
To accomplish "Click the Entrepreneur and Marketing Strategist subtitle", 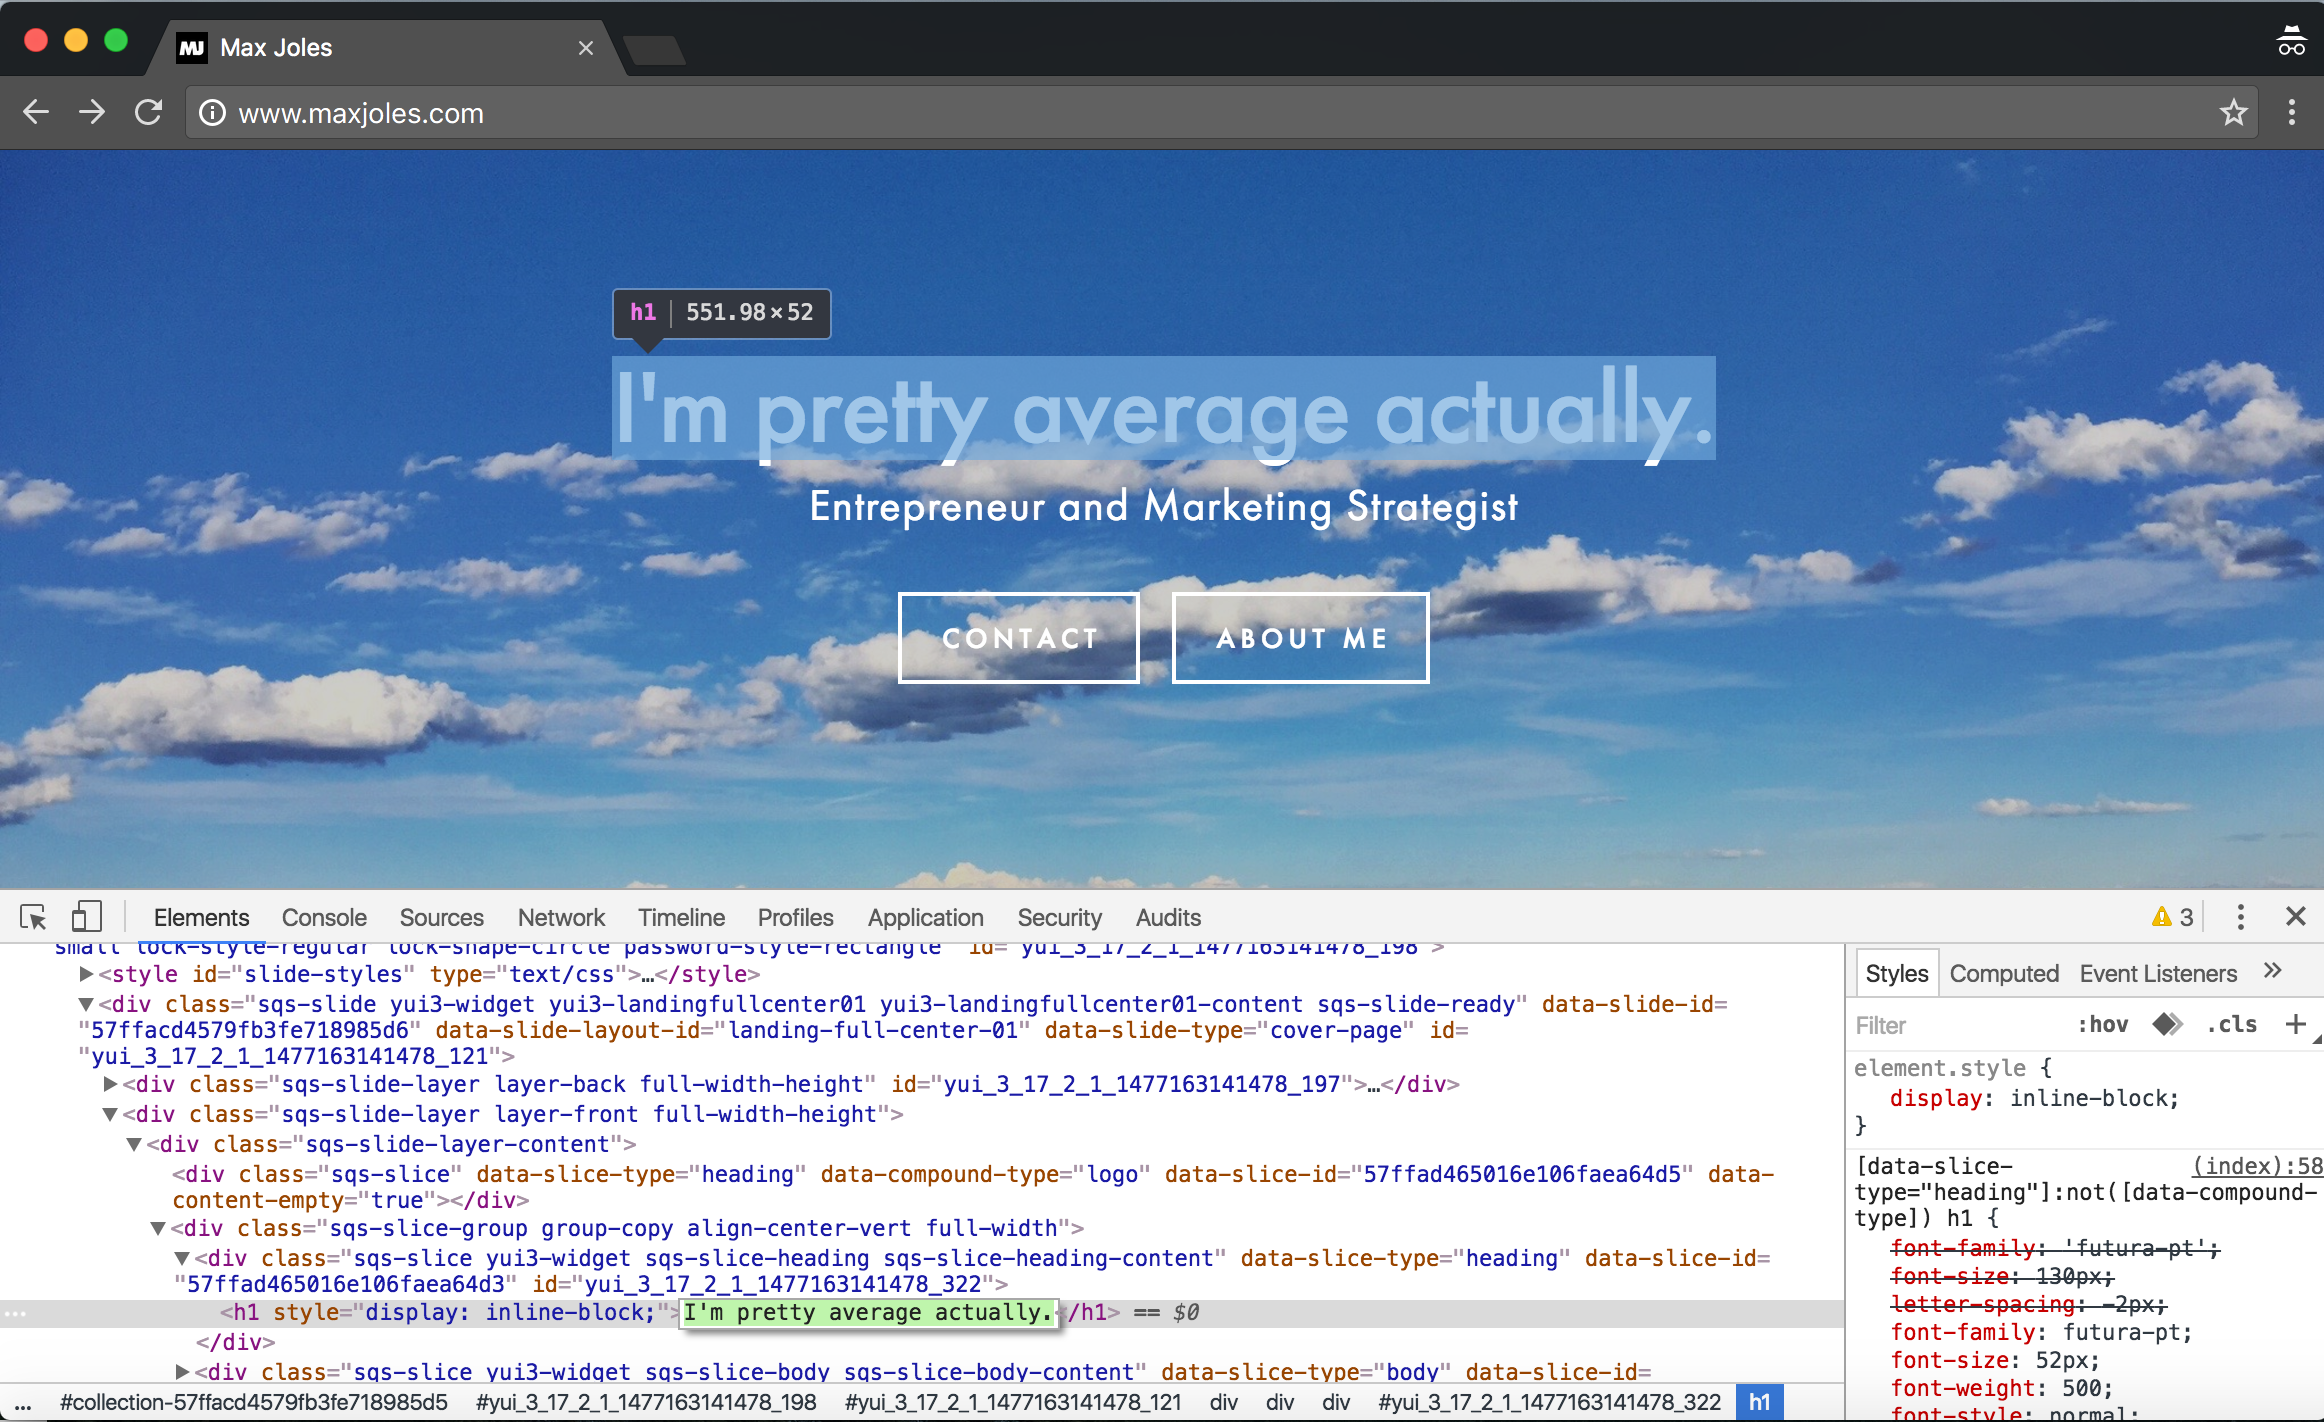I will pos(1164,506).
